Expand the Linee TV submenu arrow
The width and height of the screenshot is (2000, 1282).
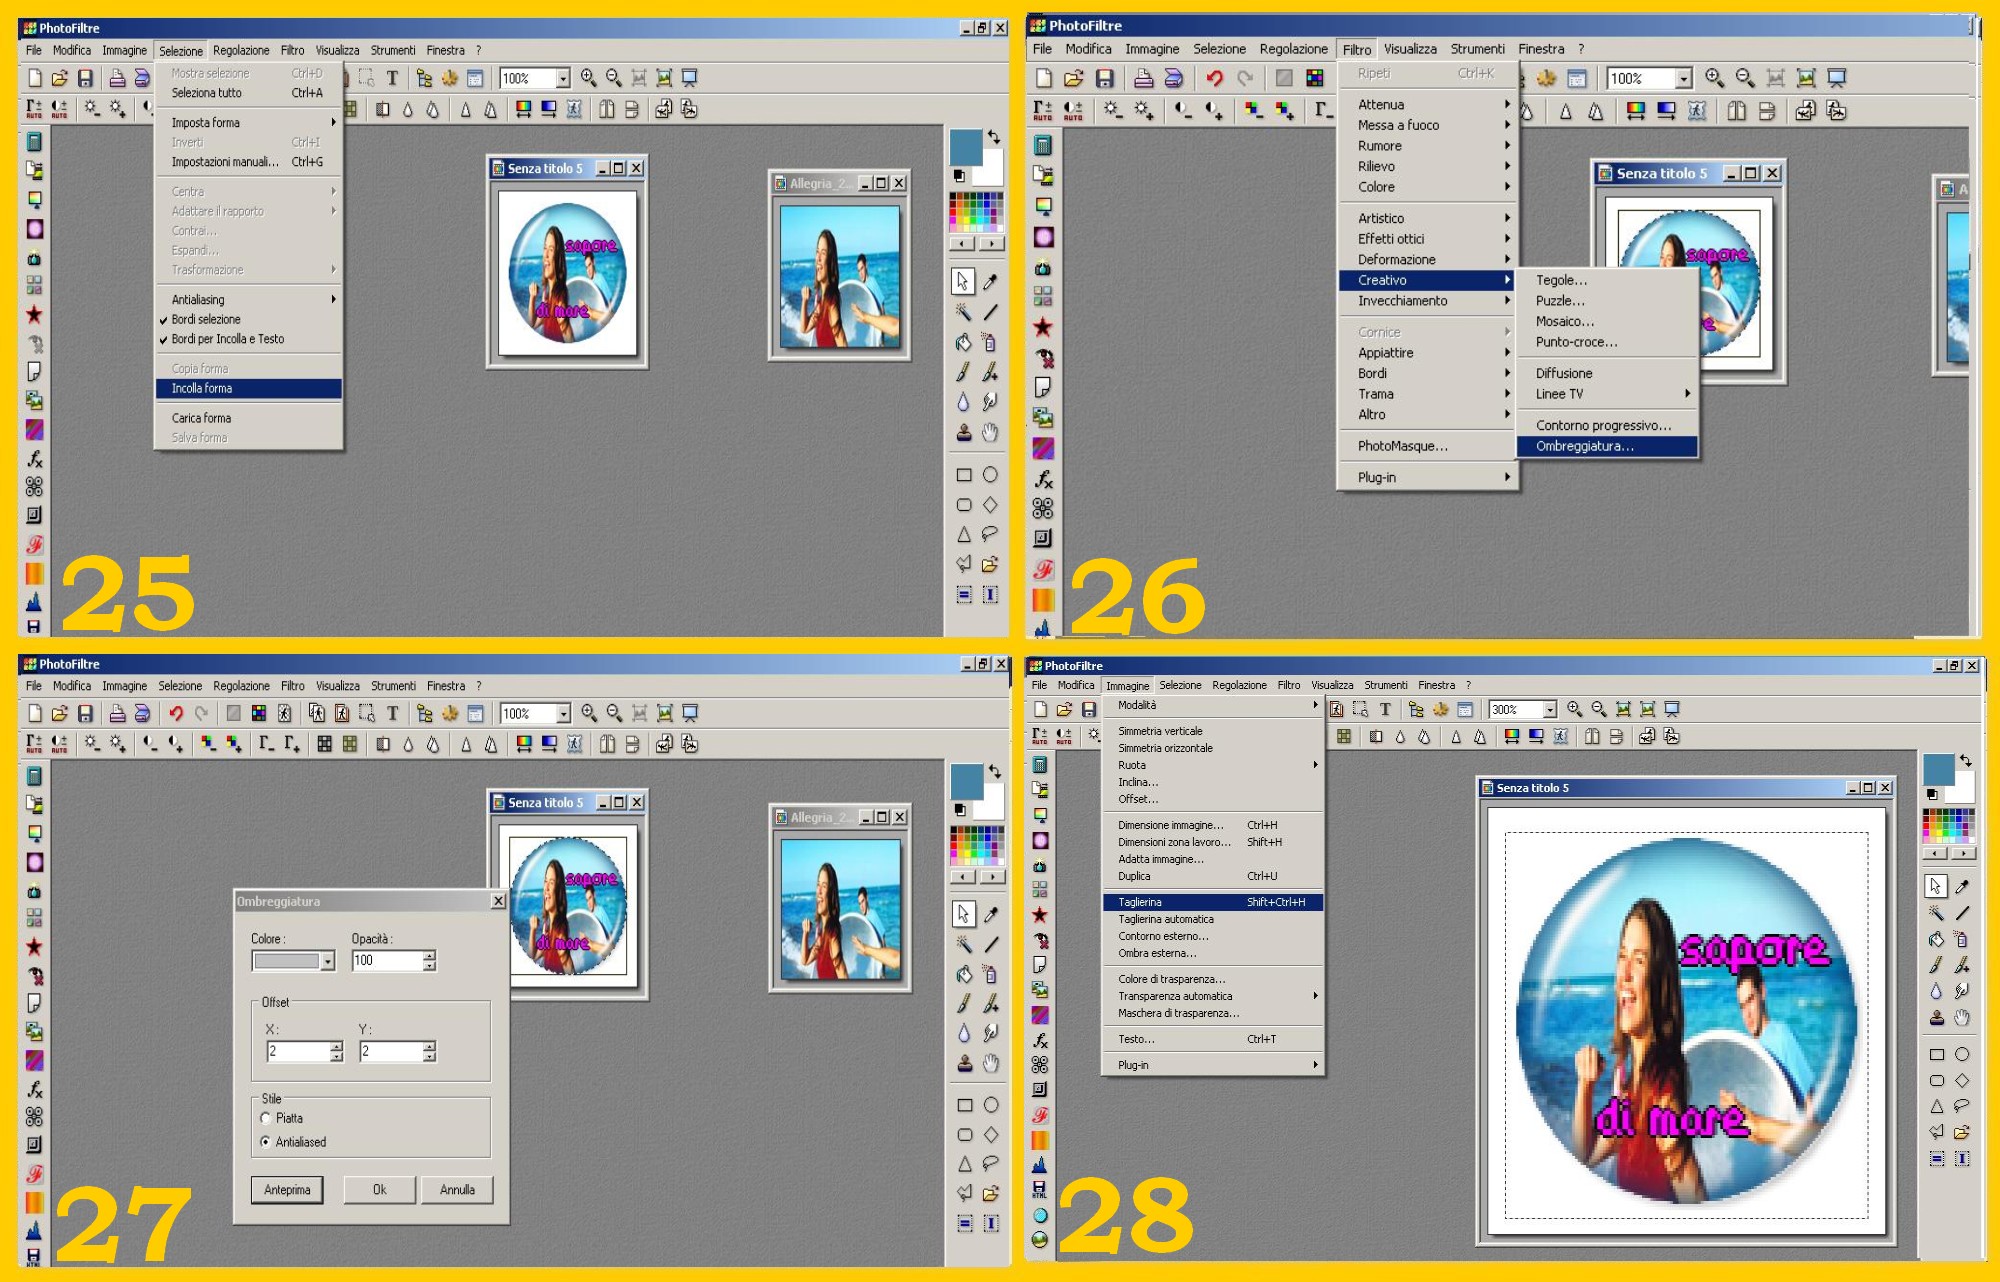[x=1687, y=394]
